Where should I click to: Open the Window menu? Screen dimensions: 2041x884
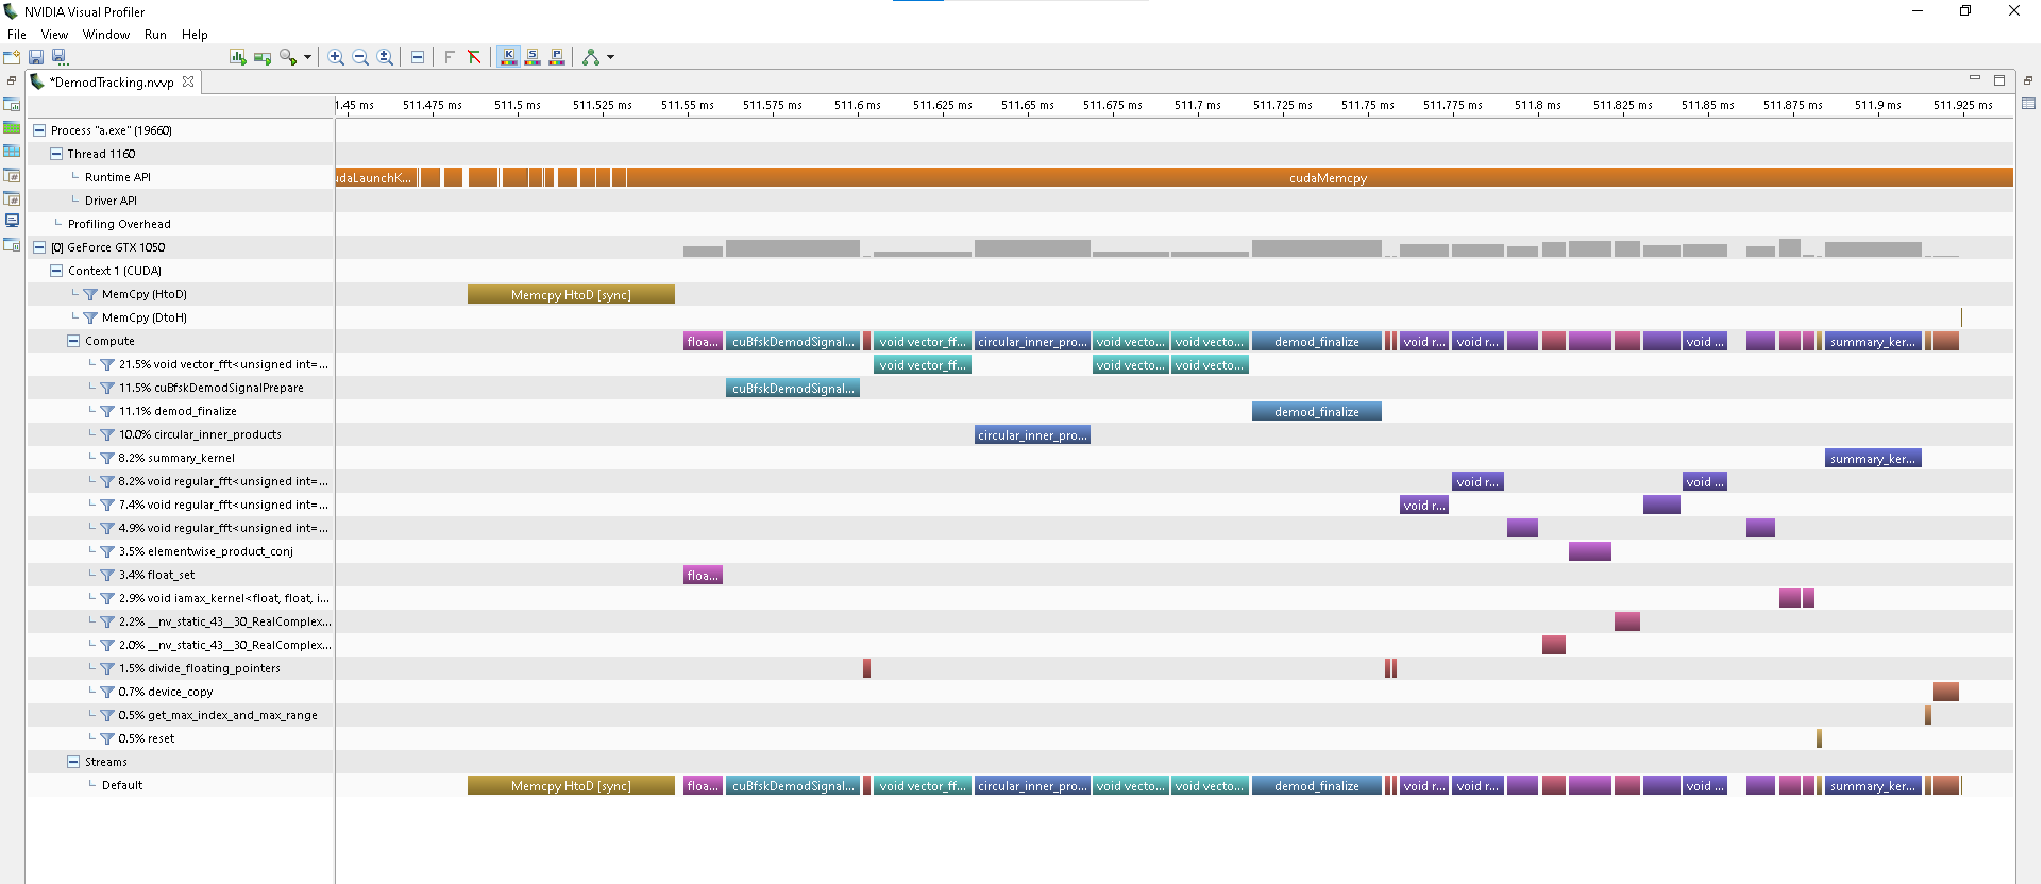click(106, 34)
